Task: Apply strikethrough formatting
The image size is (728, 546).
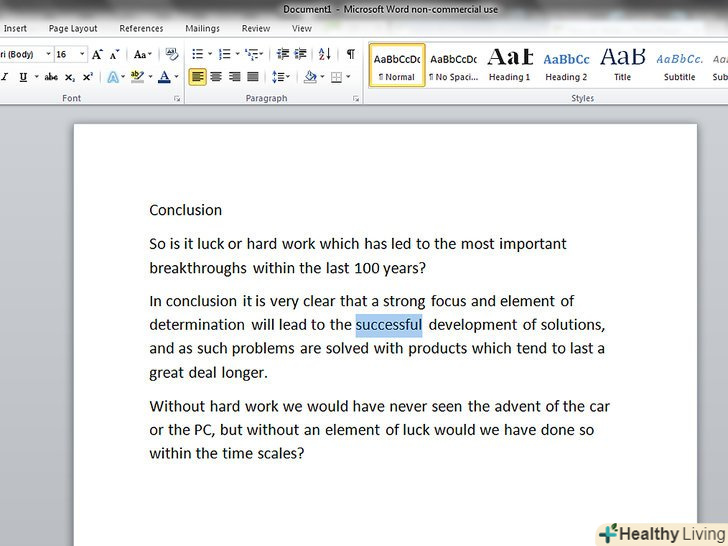Action: point(51,77)
